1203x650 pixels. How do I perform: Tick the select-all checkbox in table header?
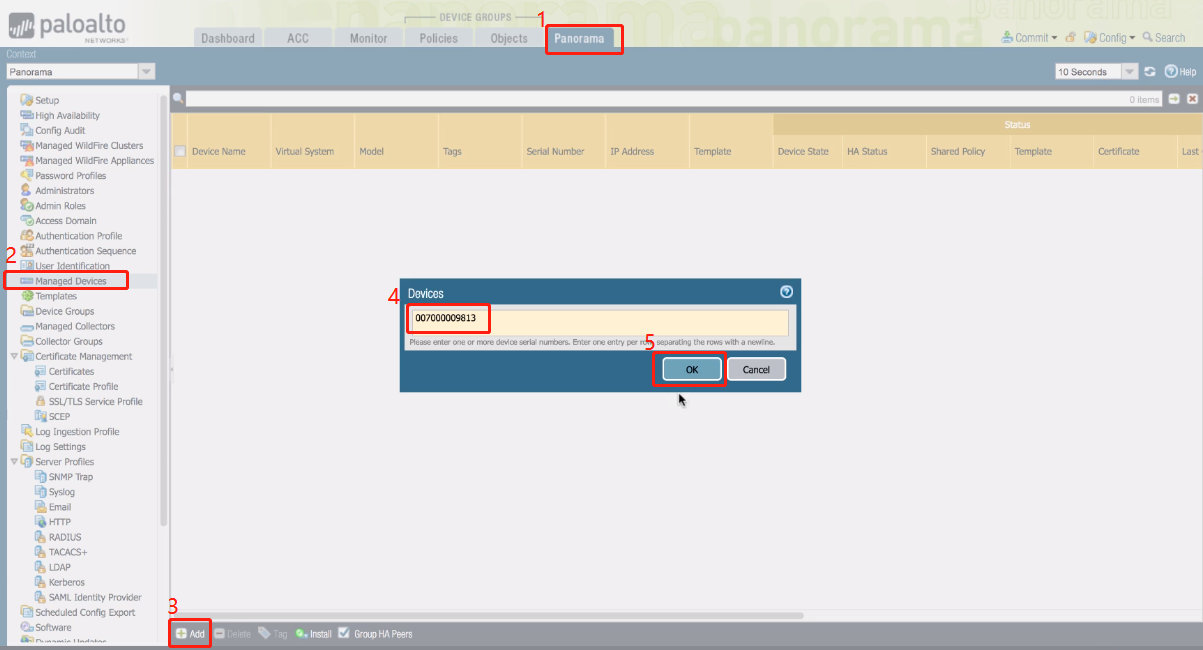click(180, 152)
